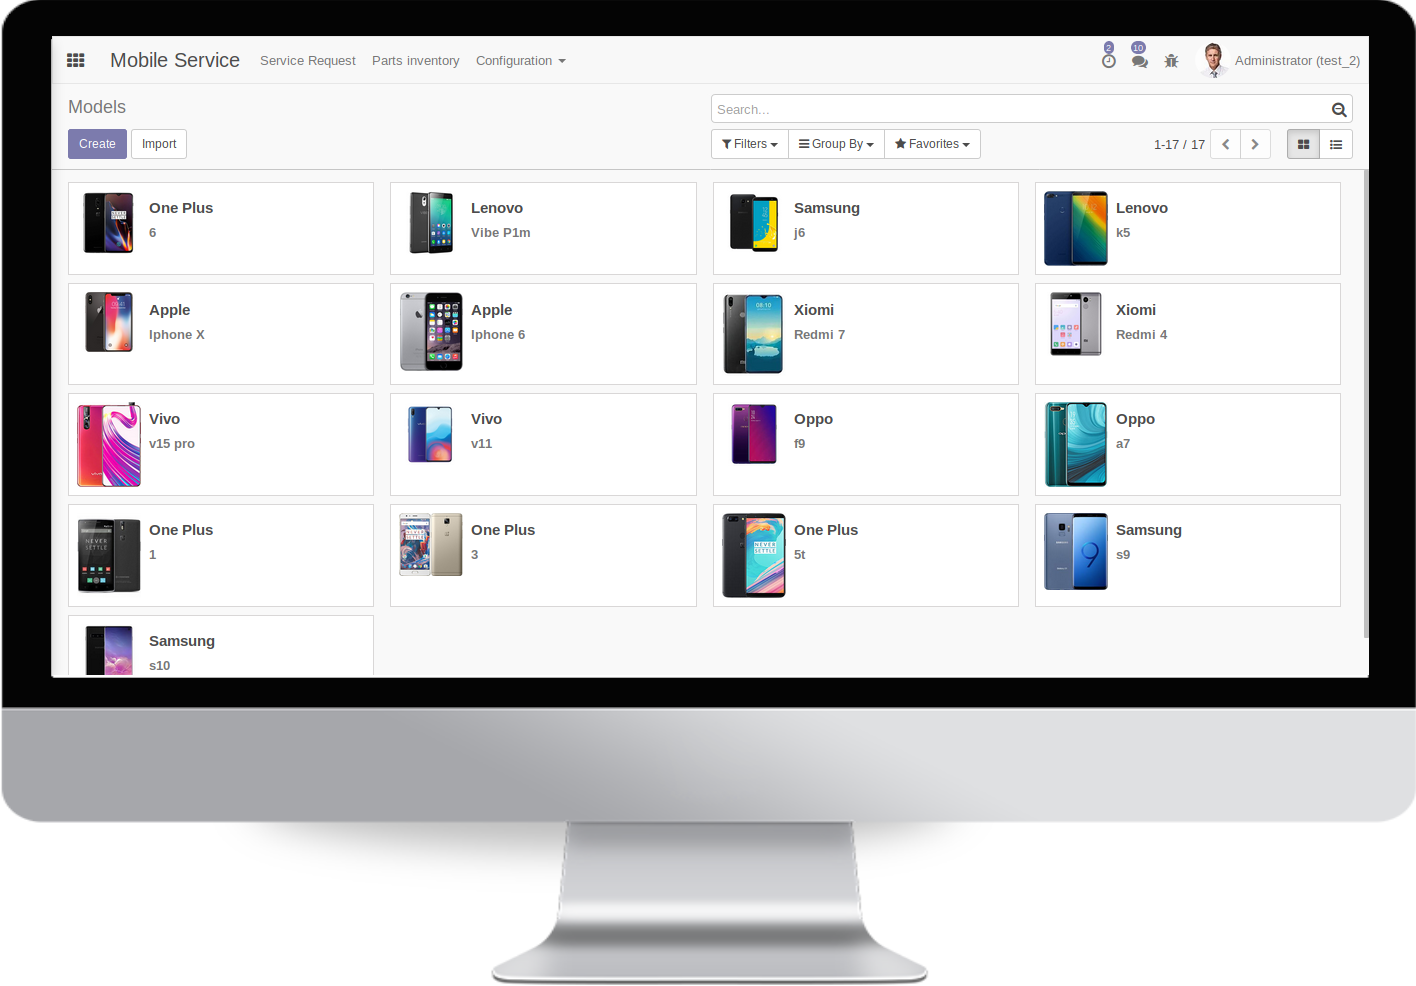Click the 'Iphone X' model text
The image size is (1416, 986).
pos(177,334)
